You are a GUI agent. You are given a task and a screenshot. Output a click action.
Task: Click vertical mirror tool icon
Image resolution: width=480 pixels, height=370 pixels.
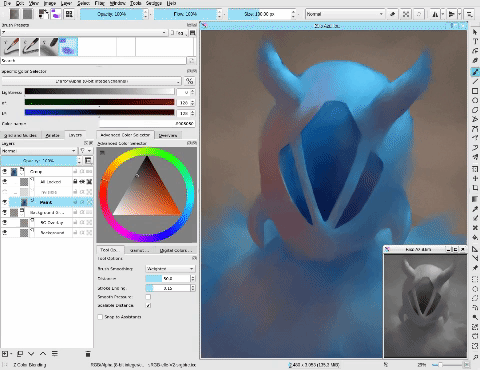452,14
